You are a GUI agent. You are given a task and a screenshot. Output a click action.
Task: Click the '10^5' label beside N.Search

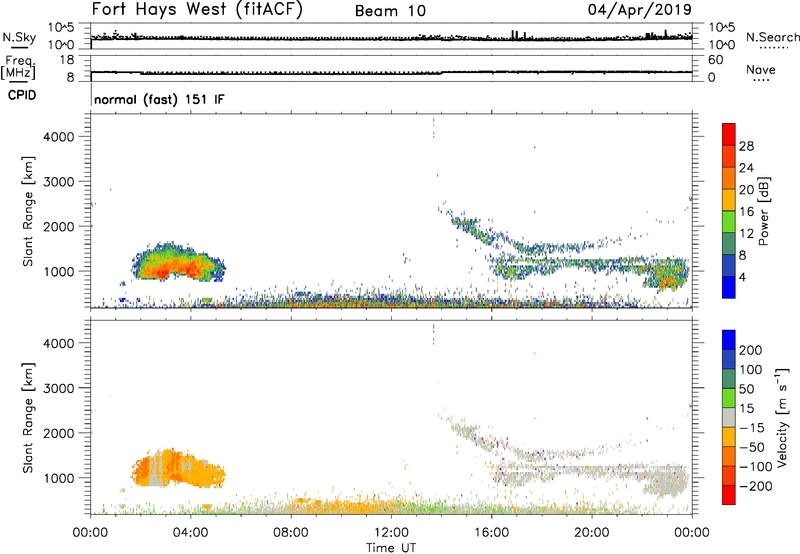722,27
